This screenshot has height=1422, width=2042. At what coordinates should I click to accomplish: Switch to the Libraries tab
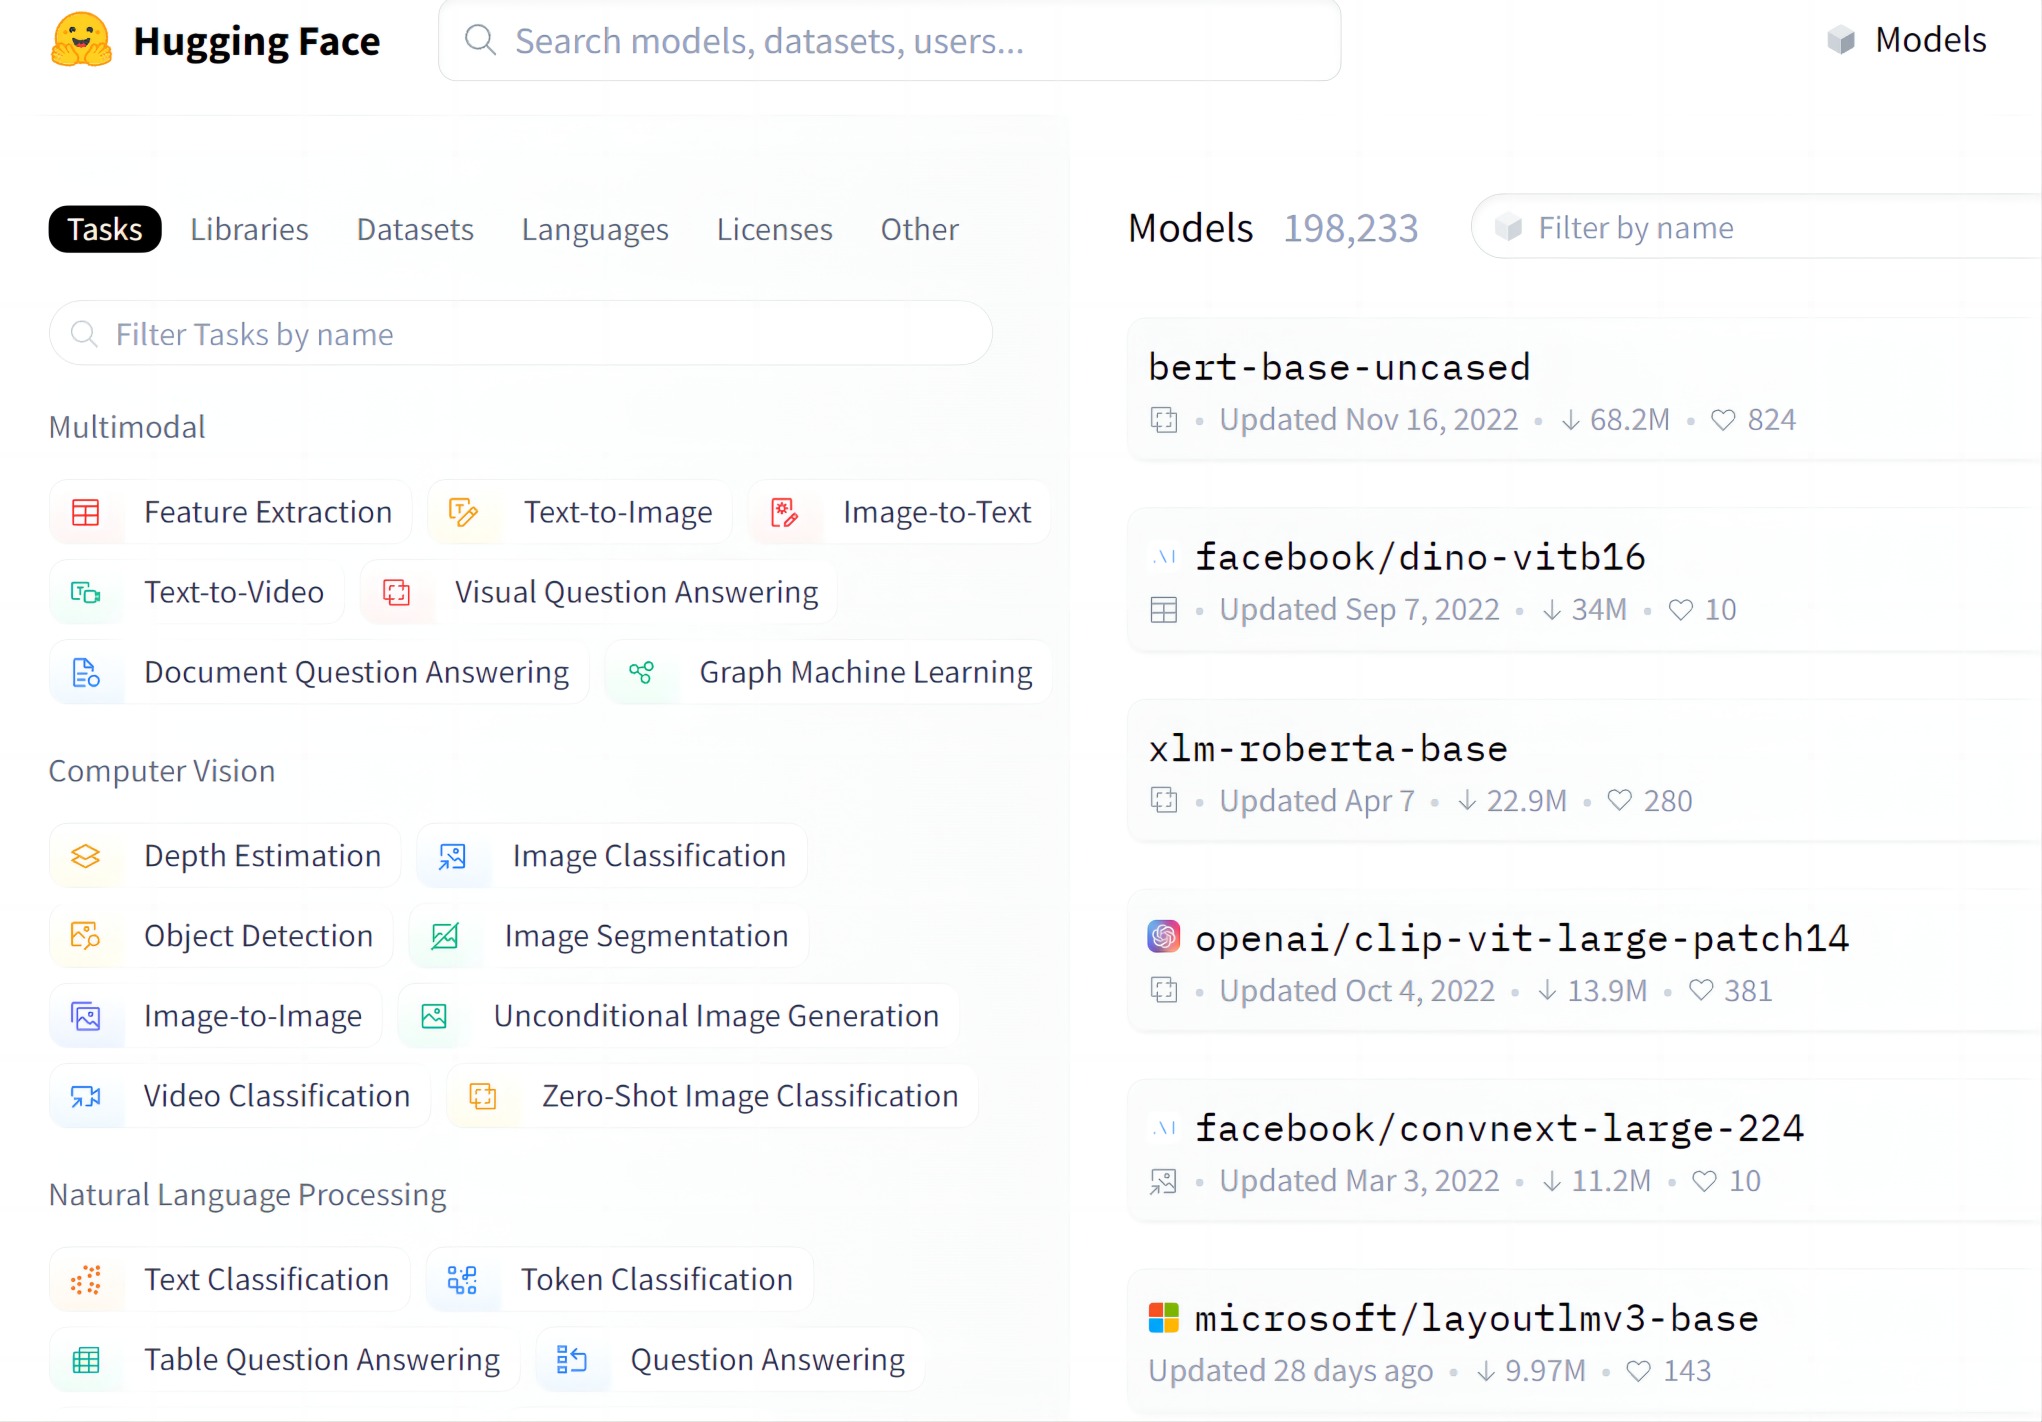pos(249,229)
